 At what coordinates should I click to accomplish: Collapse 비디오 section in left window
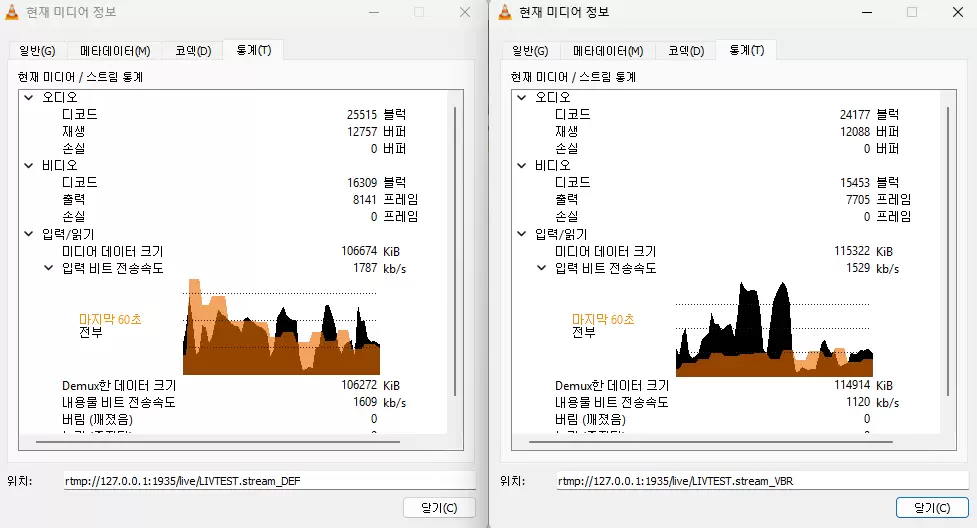29,165
